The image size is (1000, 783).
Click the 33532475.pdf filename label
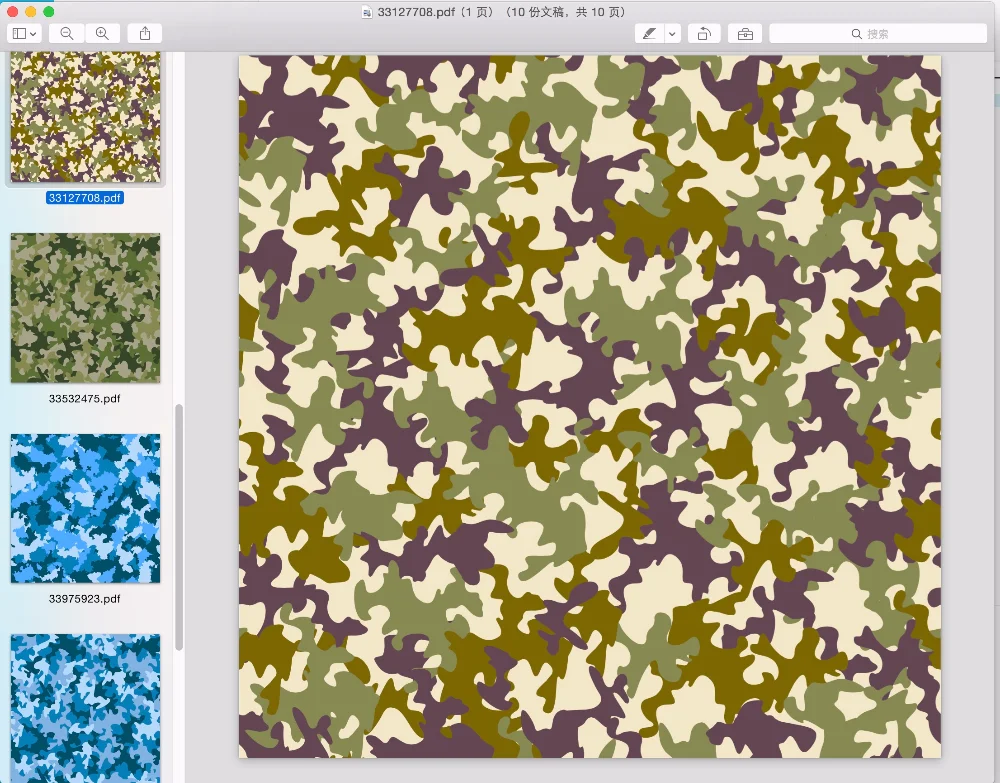[x=85, y=398]
